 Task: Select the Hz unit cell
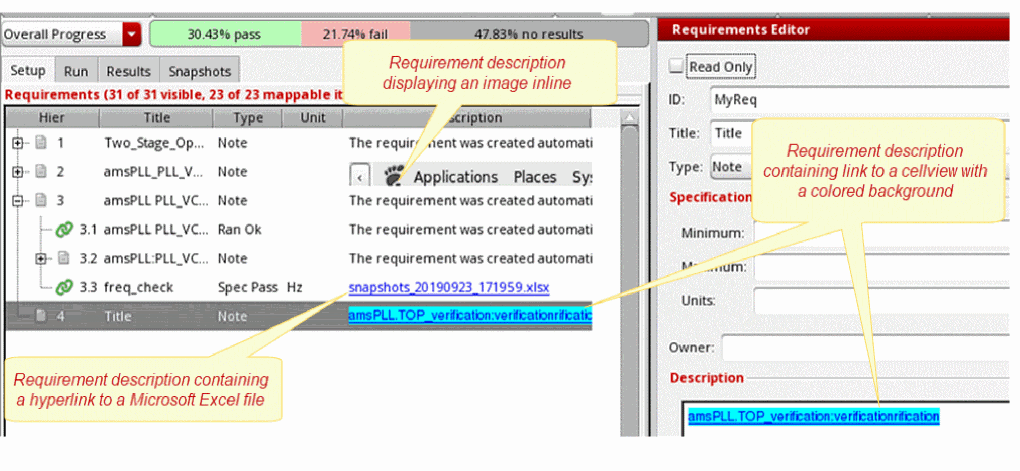[294, 287]
